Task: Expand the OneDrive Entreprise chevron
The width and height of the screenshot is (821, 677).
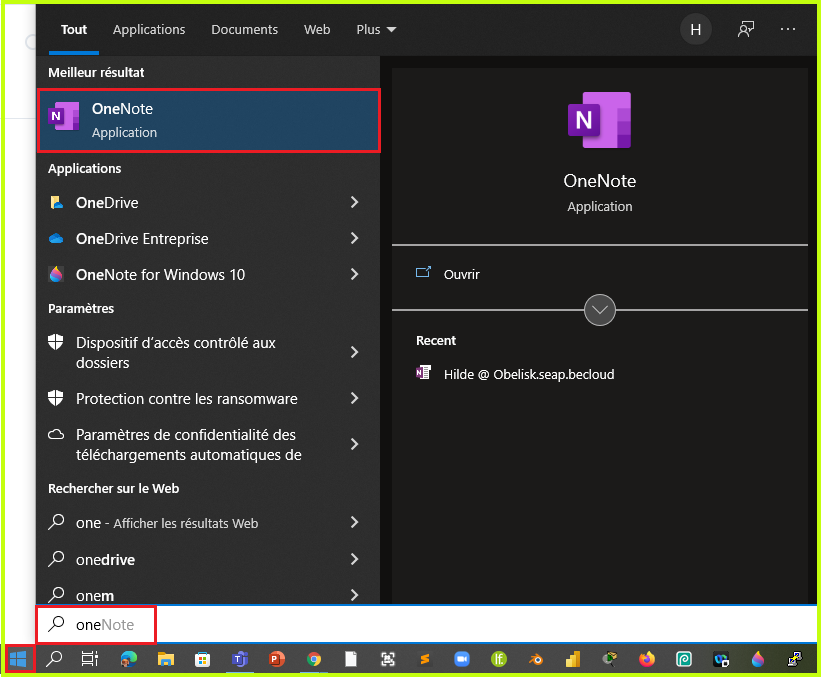Action: click(354, 238)
